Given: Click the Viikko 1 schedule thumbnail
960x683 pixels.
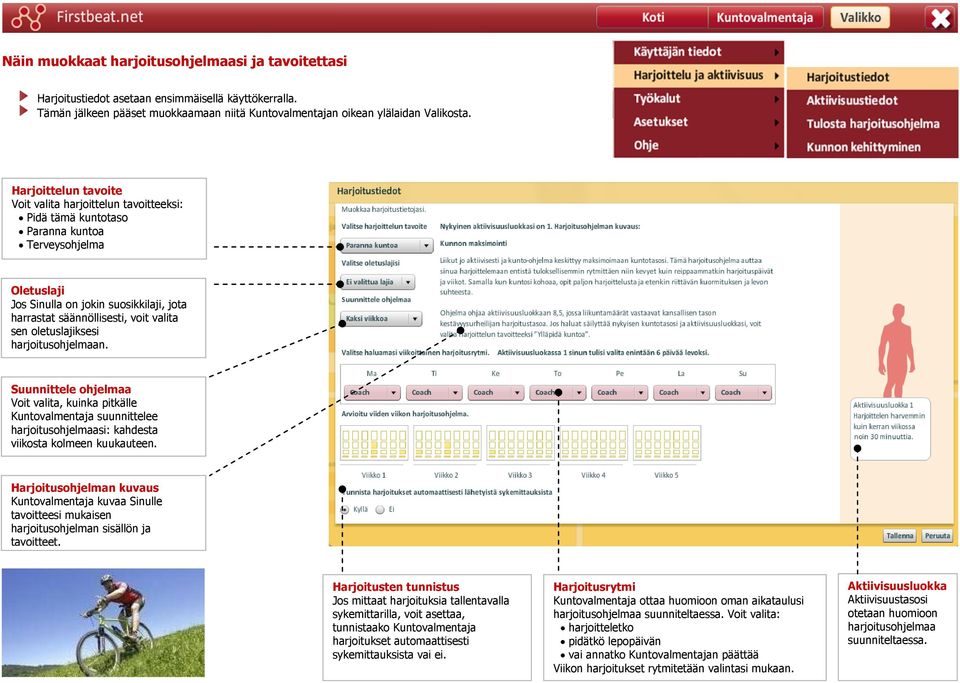Looking at the screenshot, I should click(x=374, y=444).
